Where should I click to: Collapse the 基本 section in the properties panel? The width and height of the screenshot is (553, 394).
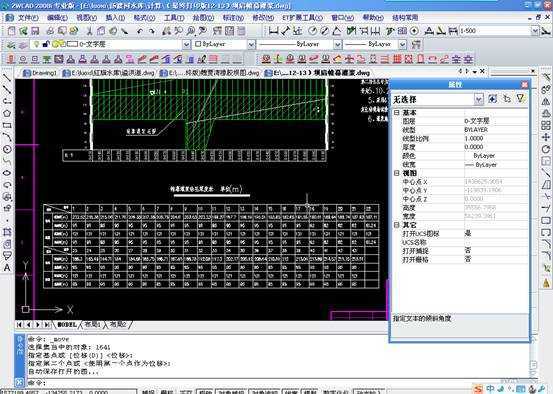[x=397, y=113]
